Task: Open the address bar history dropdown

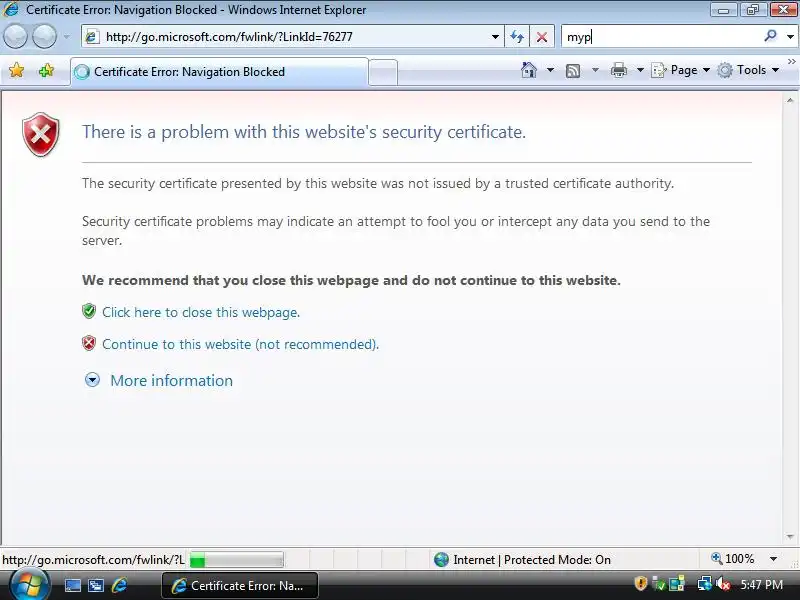Action: click(494, 37)
